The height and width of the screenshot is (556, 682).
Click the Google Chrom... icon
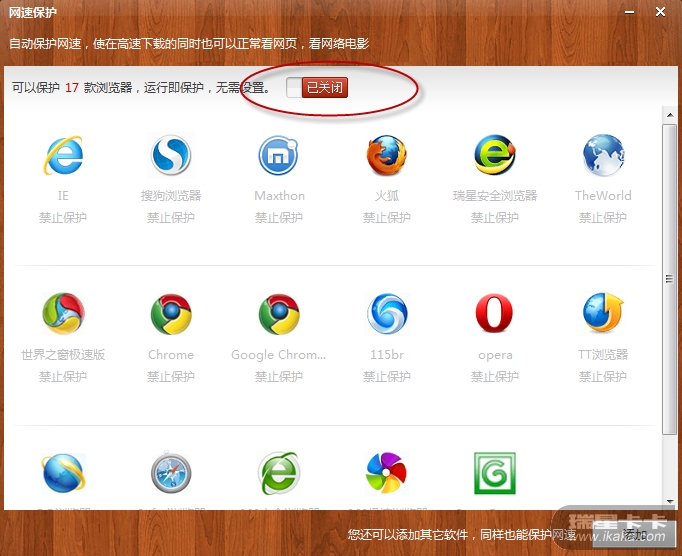point(279,314)
